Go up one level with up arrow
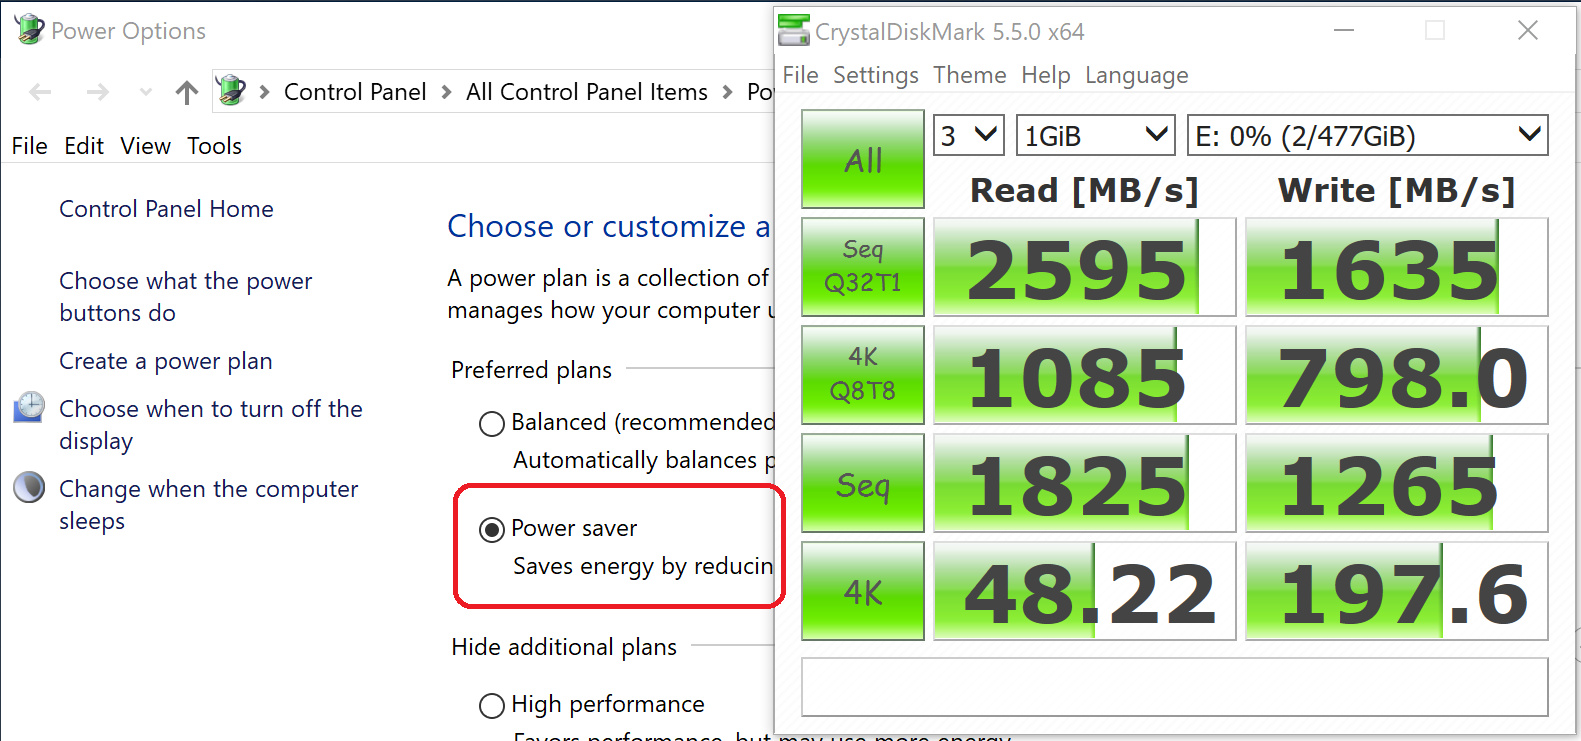This screenshot has width=1581, height=741. (x=187, y=93)
